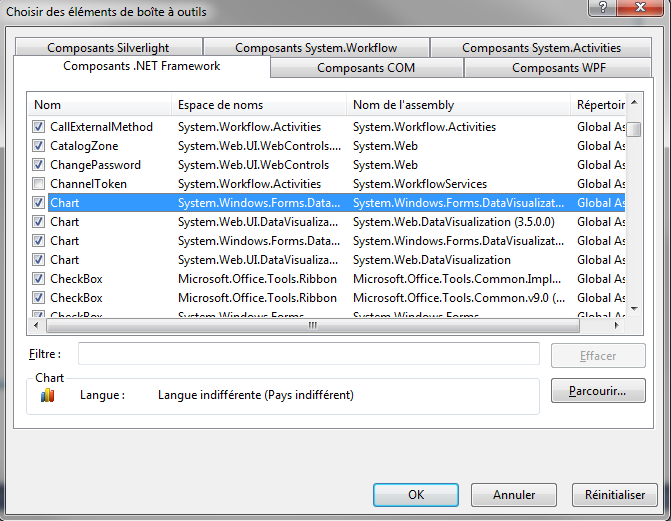Confirm the dialog with OK
This screenshot has height=521, width=671.
pyautogui.click(x=415, y=494)
